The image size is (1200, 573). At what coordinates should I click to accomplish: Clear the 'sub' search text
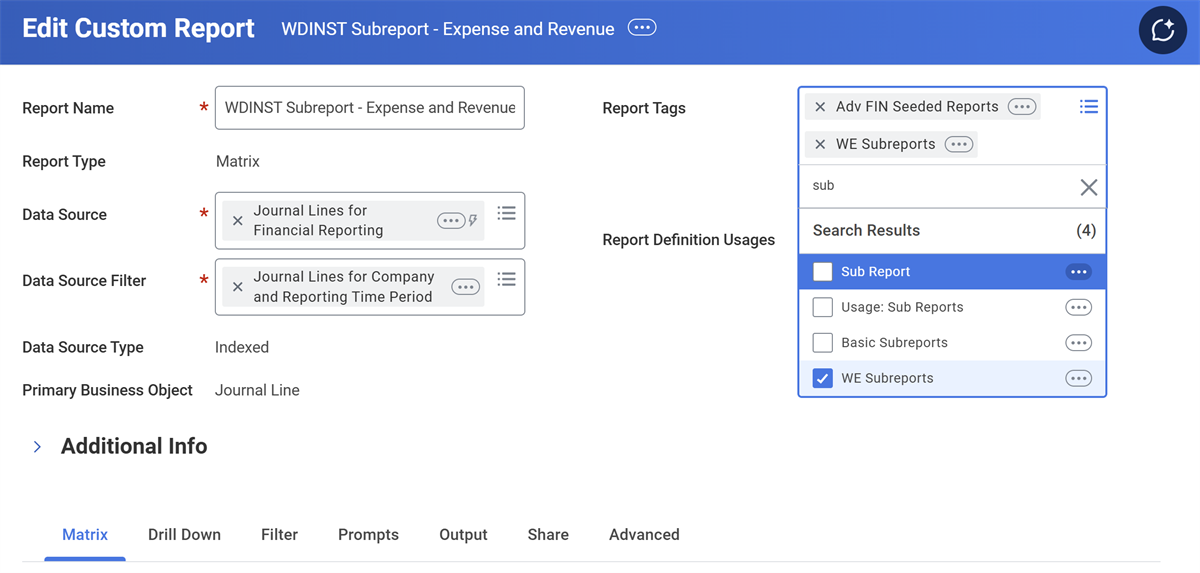point(1089,187)
